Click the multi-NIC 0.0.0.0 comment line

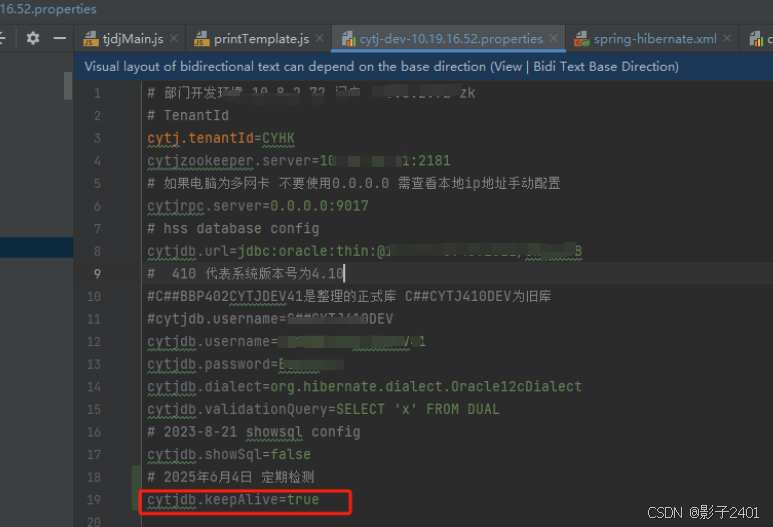[353, 183]
